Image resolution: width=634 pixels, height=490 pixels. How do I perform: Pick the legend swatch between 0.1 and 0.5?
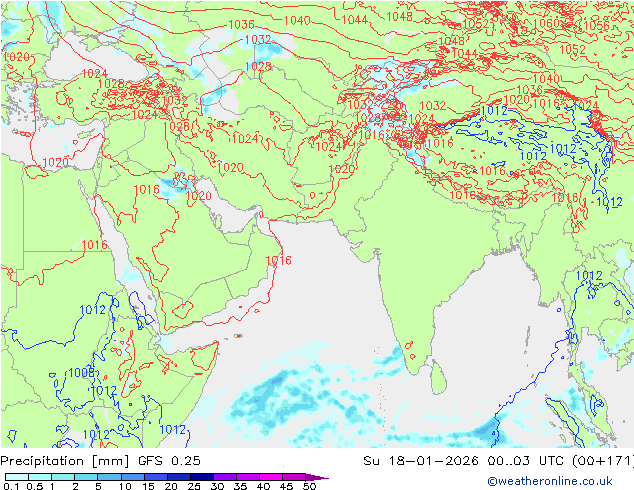(17, 477)
